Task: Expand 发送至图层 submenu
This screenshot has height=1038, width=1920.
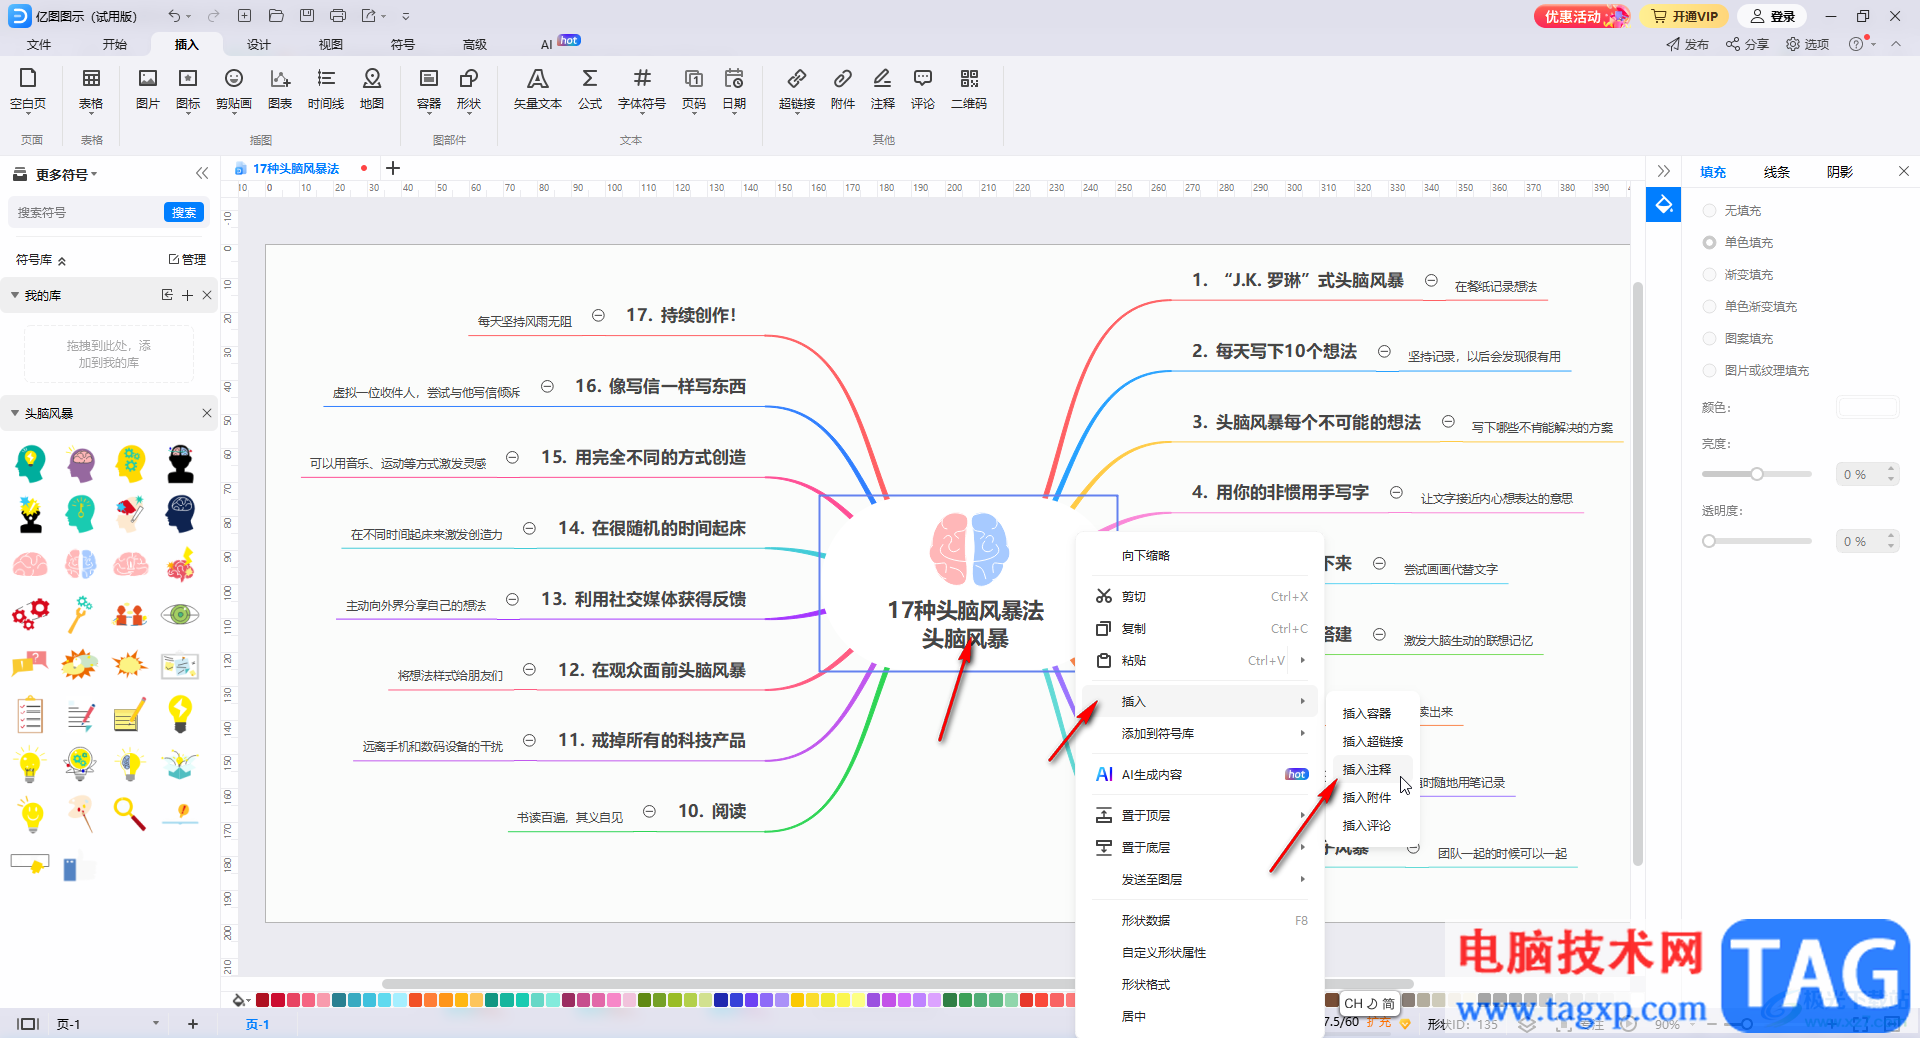Action: [1302, 879]
